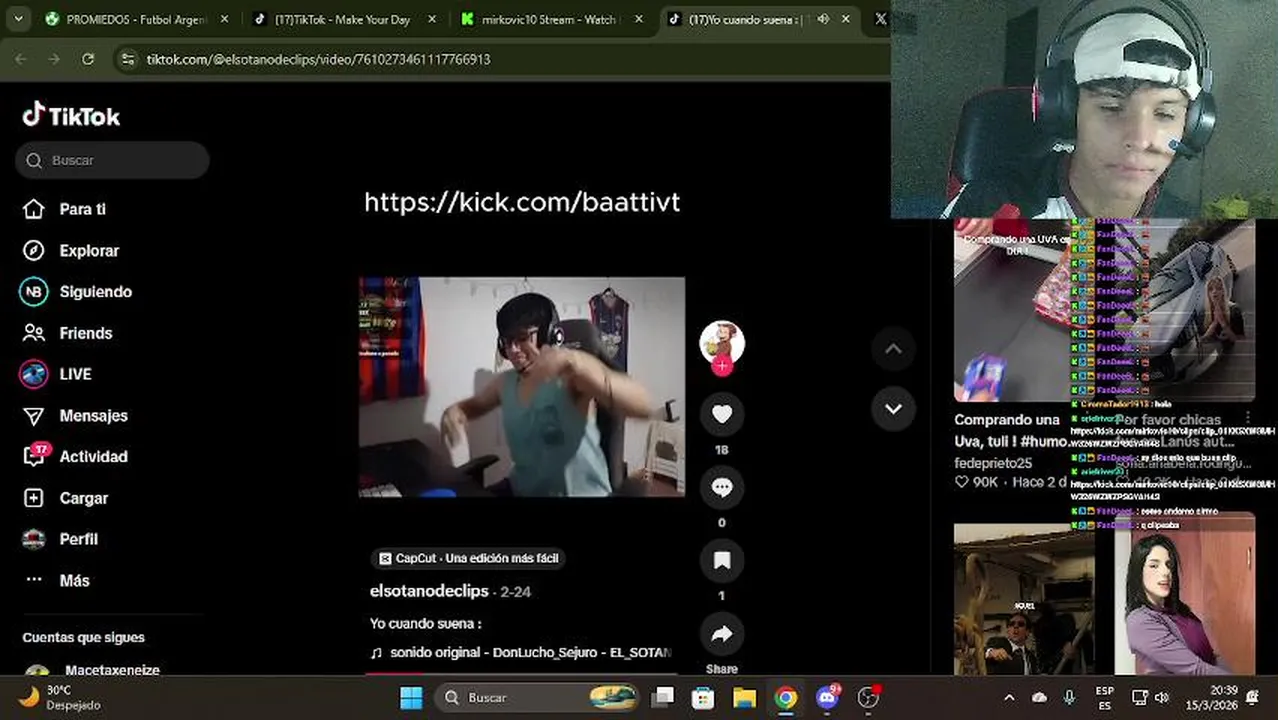
Task: Click the OneDrive cloud tray icon
Action: click(1039, 697)
